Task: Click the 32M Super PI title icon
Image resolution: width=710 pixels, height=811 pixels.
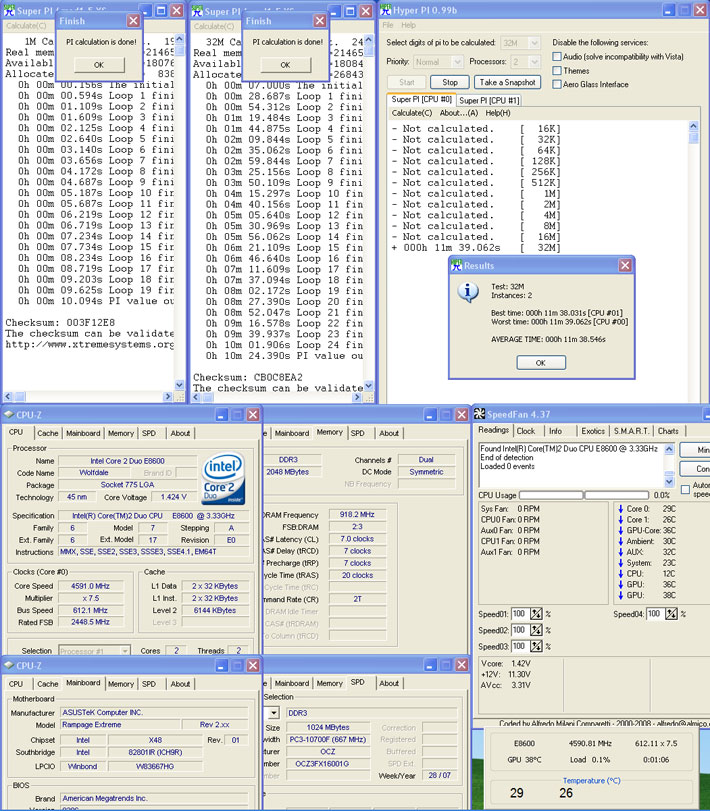Action: 197,11
